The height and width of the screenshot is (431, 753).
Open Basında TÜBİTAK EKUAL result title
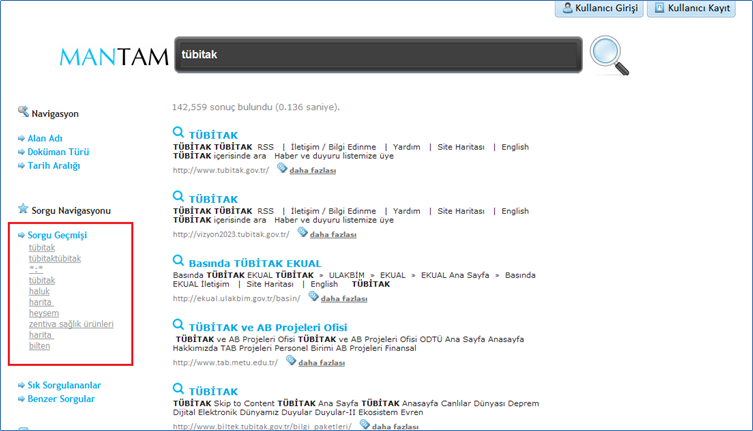pyautogui.click(x=255, y=263)
